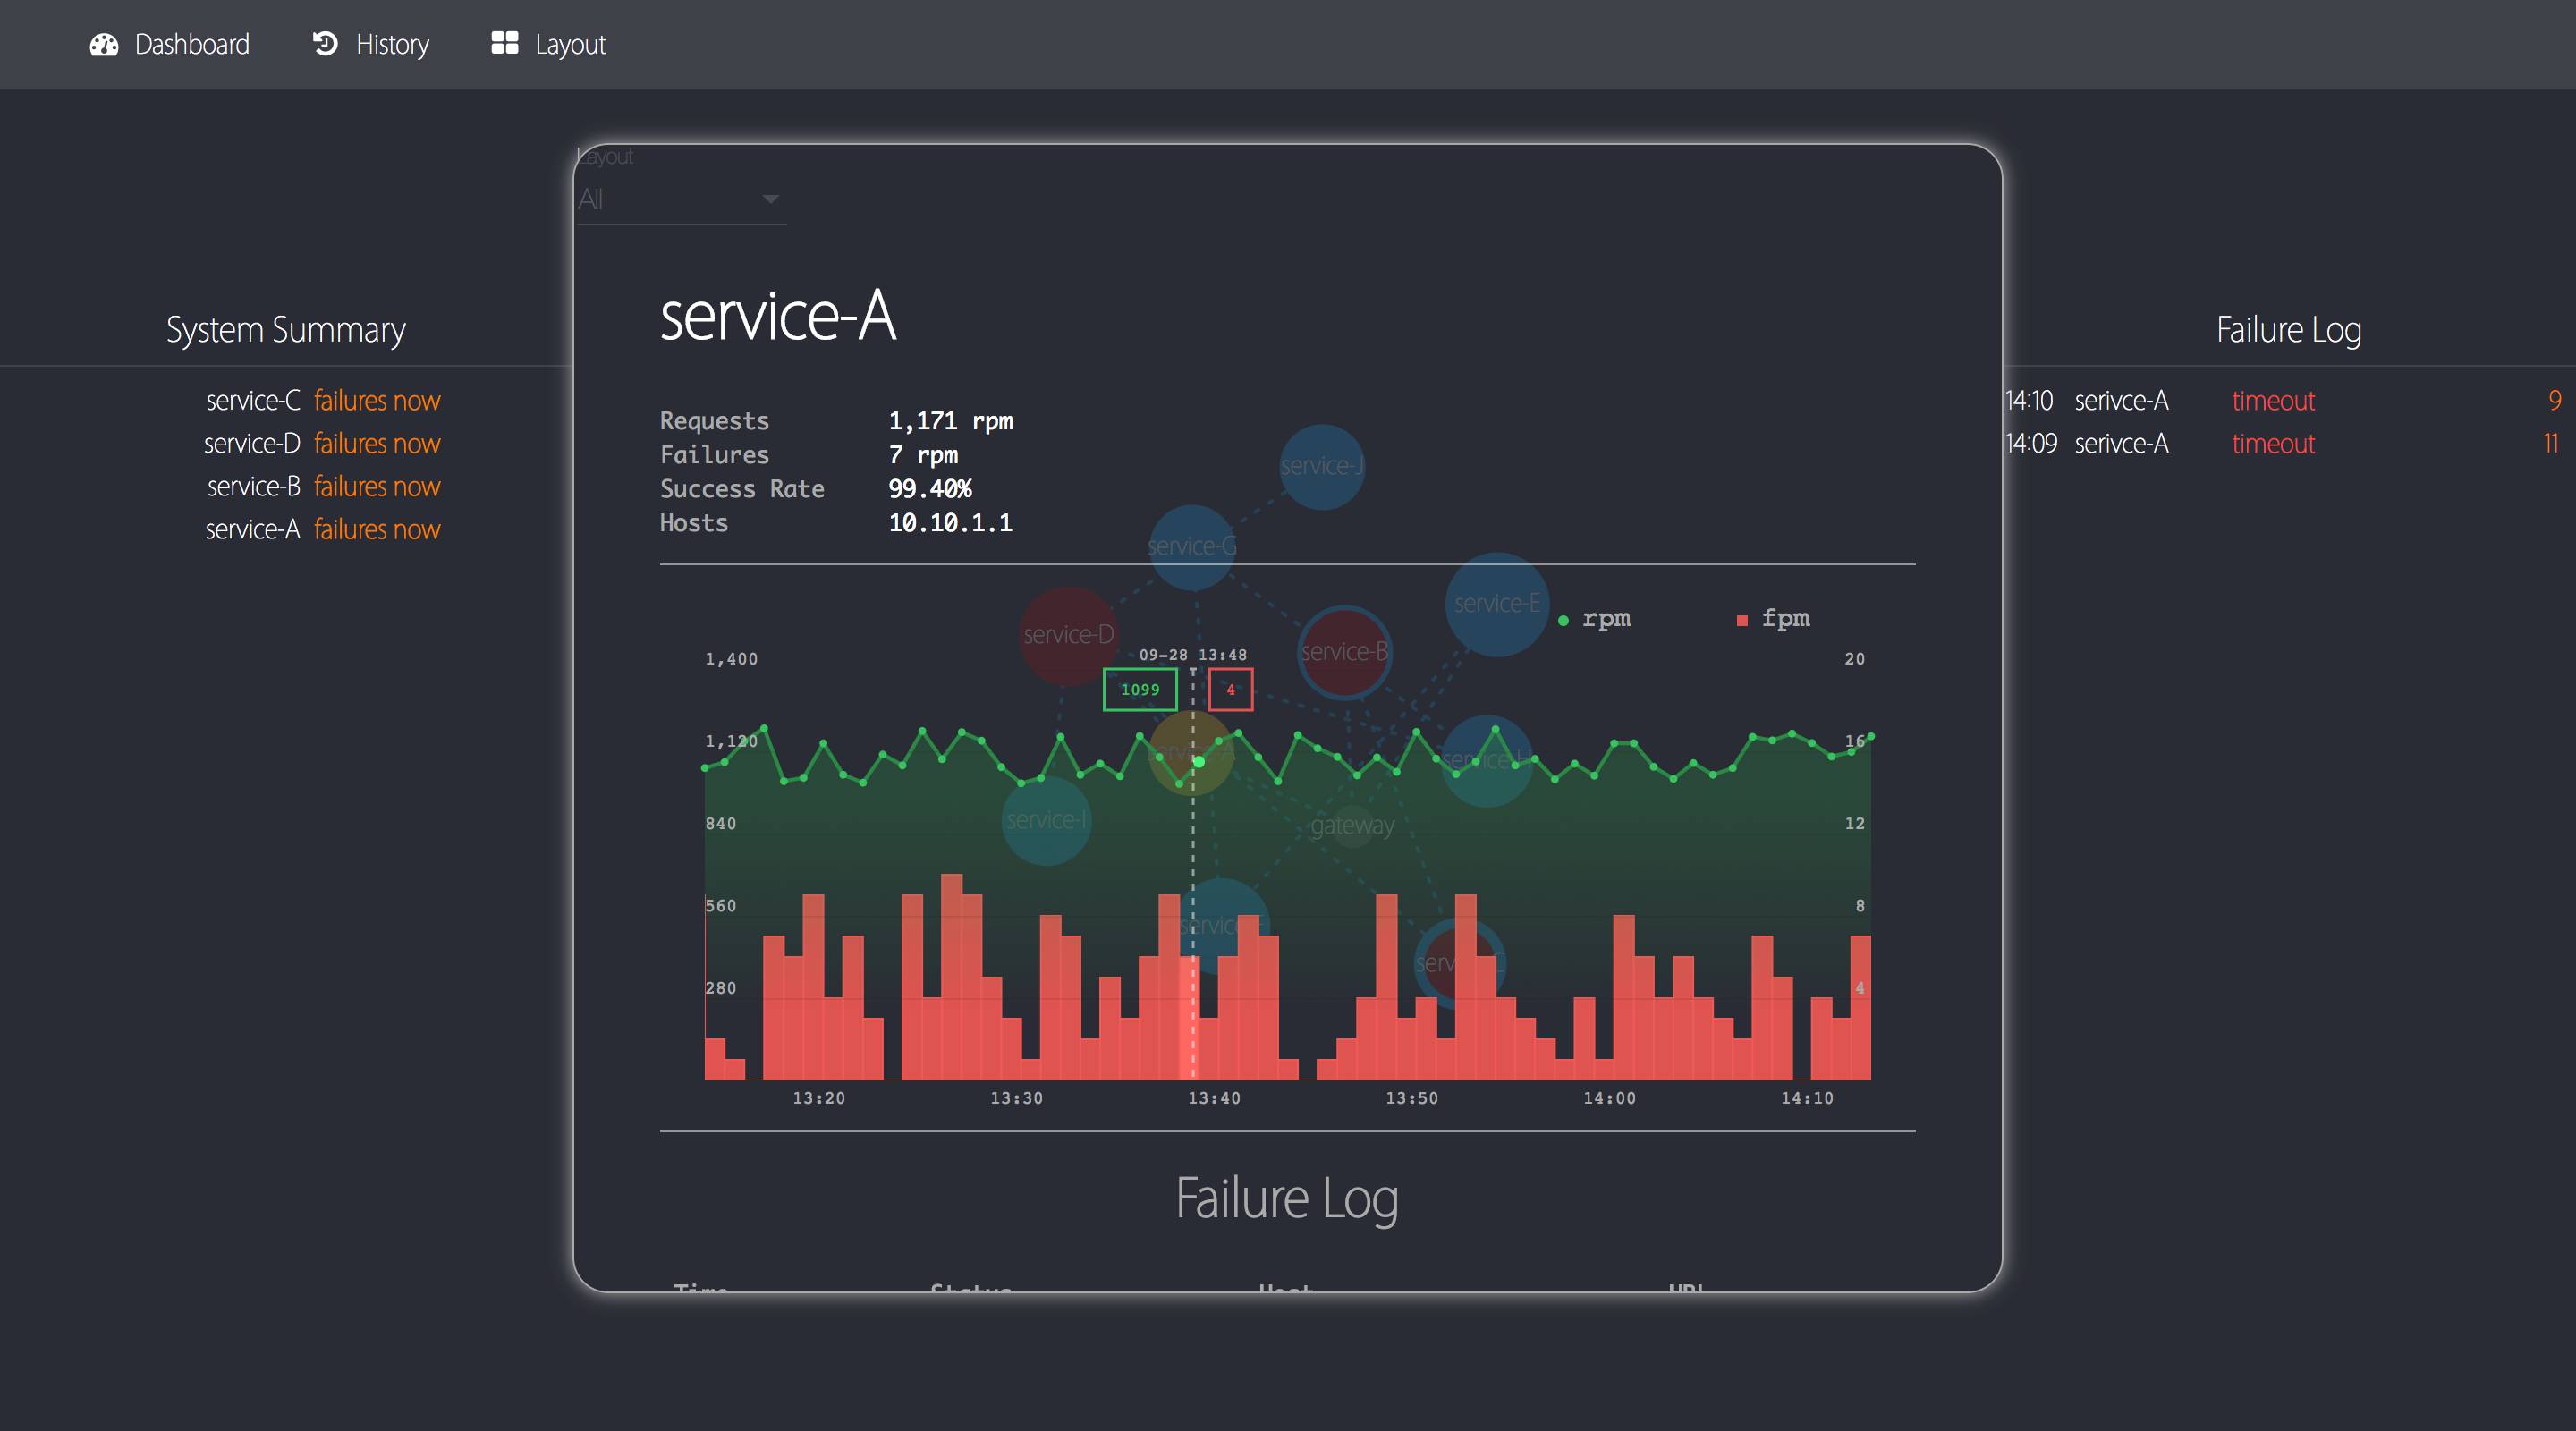Click the service-J node circle

click(1322, 466)
